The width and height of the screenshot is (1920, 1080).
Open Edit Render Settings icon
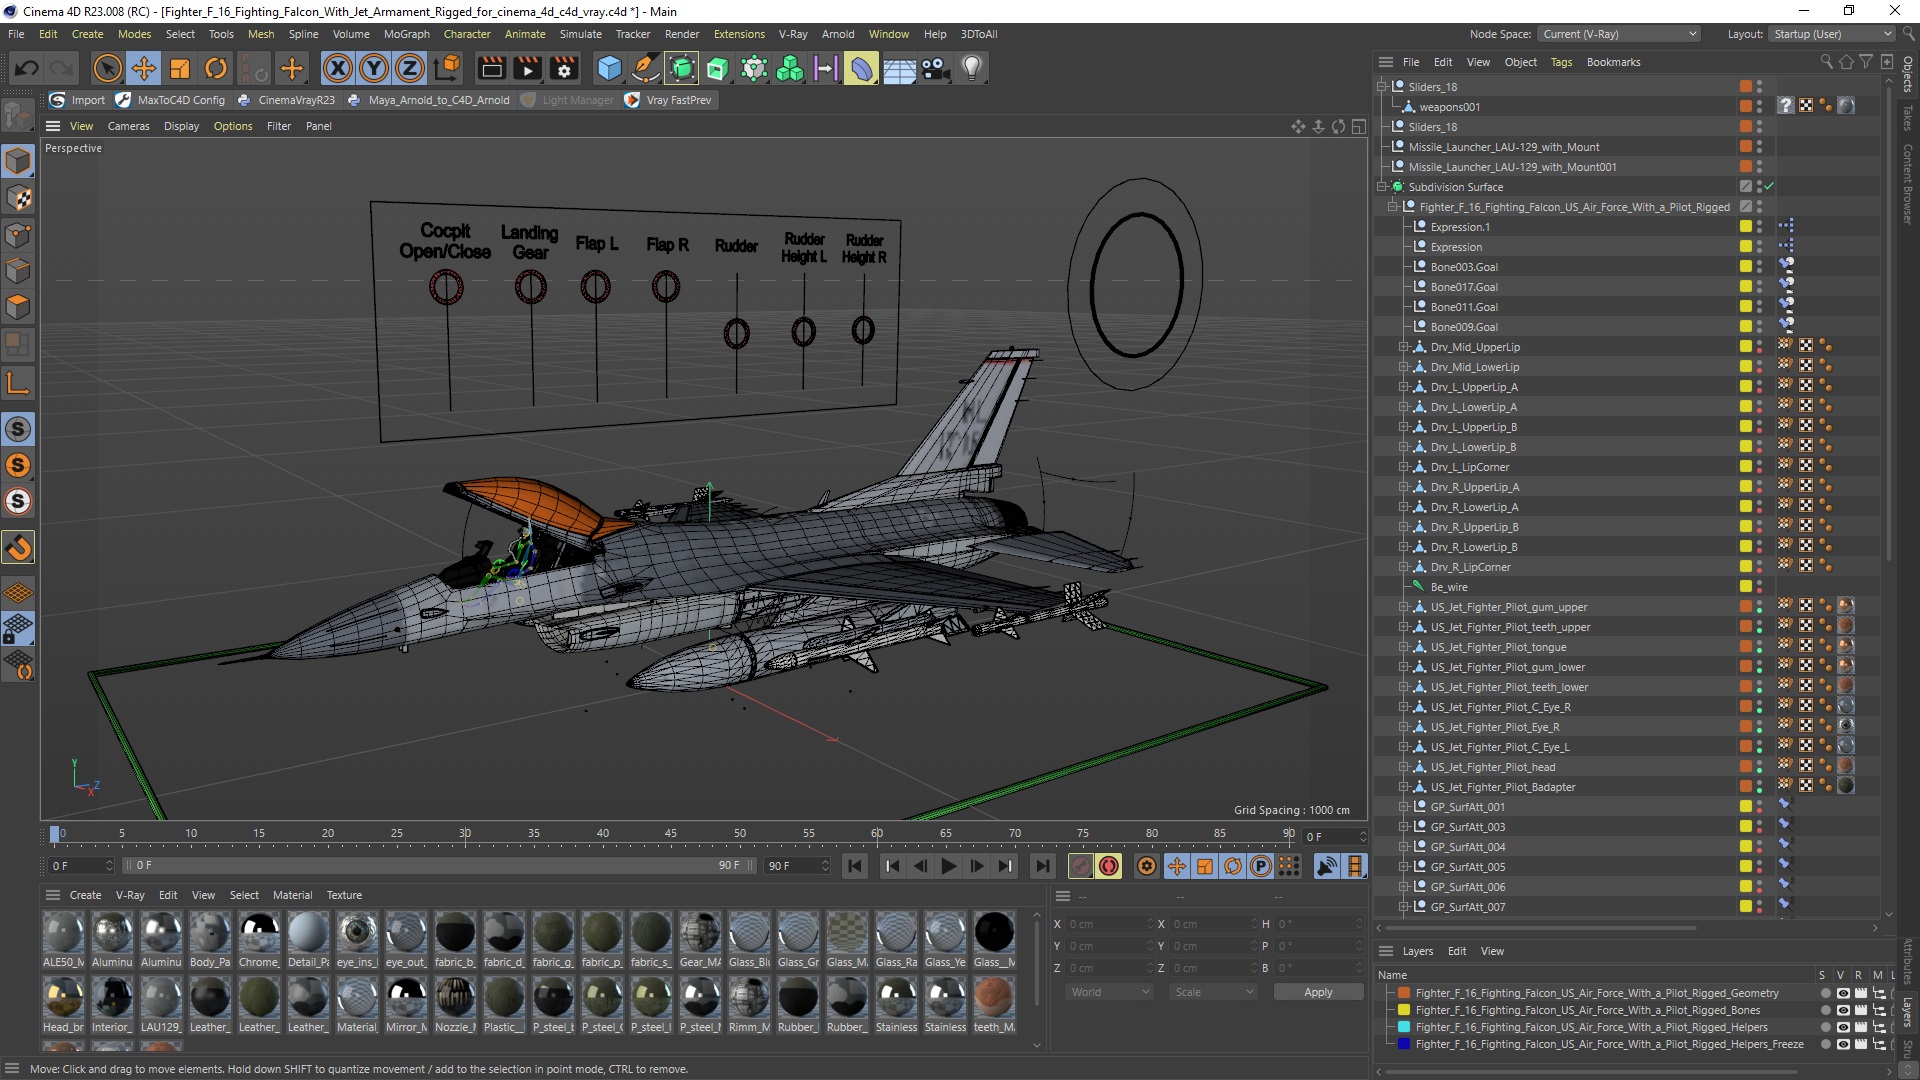564,68
